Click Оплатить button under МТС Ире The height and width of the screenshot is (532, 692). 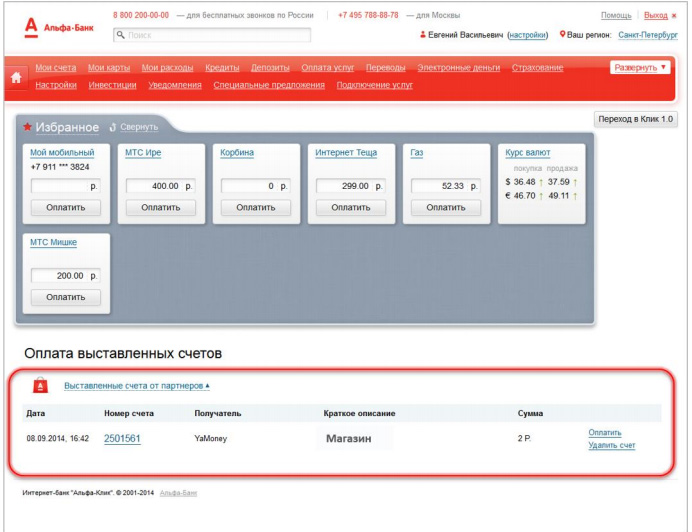161,208
